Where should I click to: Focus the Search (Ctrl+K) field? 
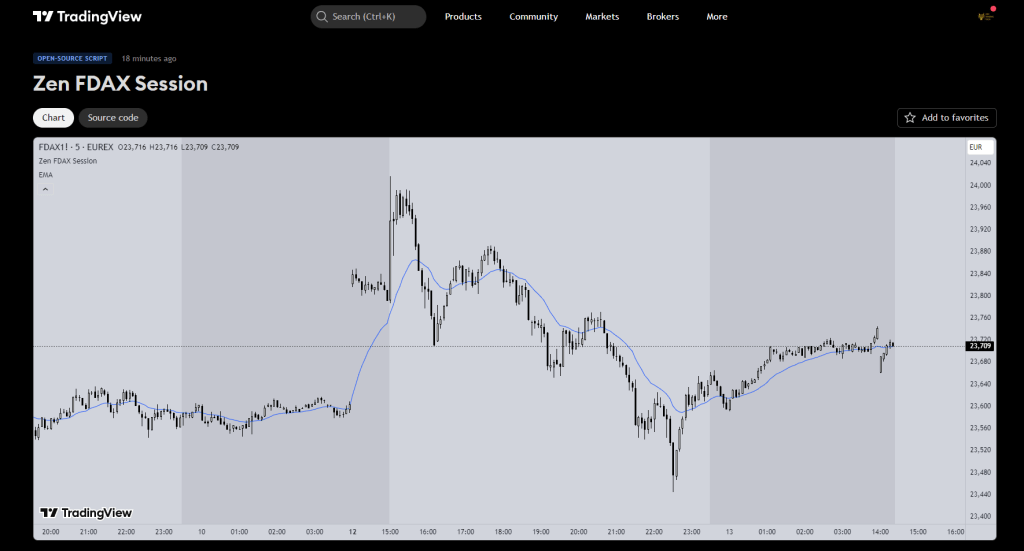368,16
